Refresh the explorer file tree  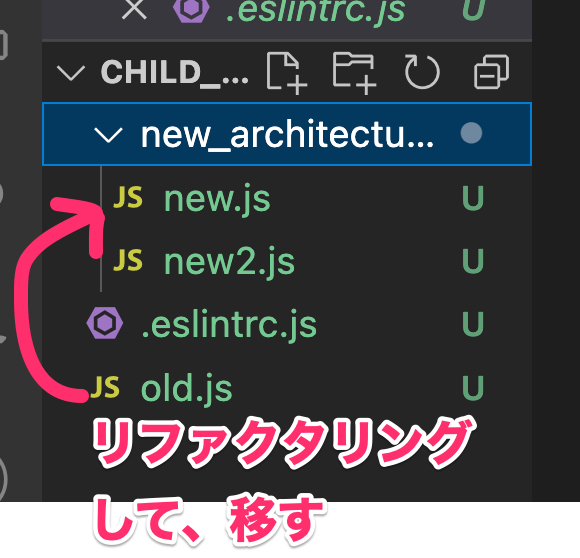pos(422,72)
